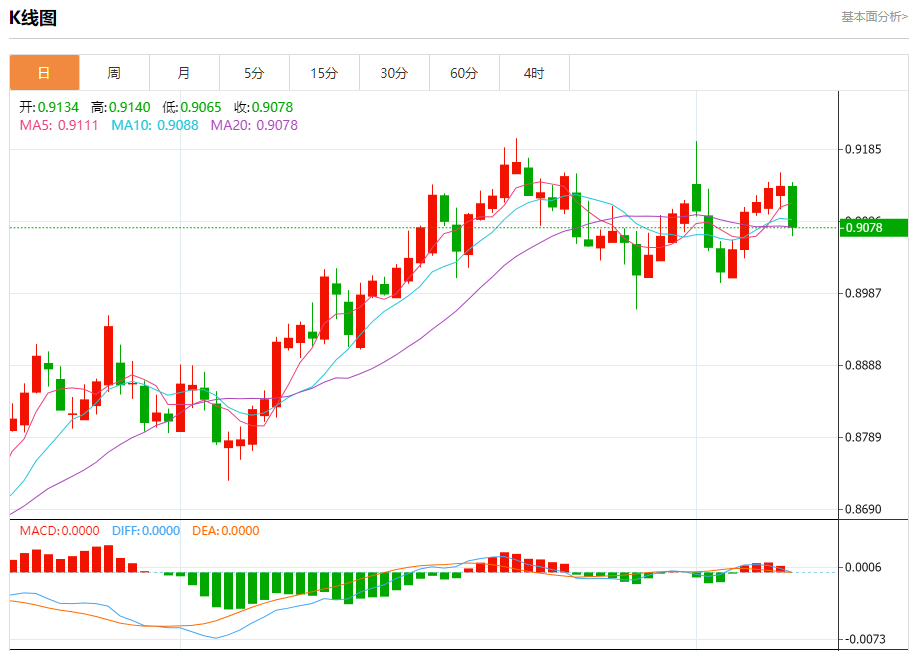This screenshot has width=914, height=651.
Task: Open the 30分 interval tab
Action: pos(394,73)
